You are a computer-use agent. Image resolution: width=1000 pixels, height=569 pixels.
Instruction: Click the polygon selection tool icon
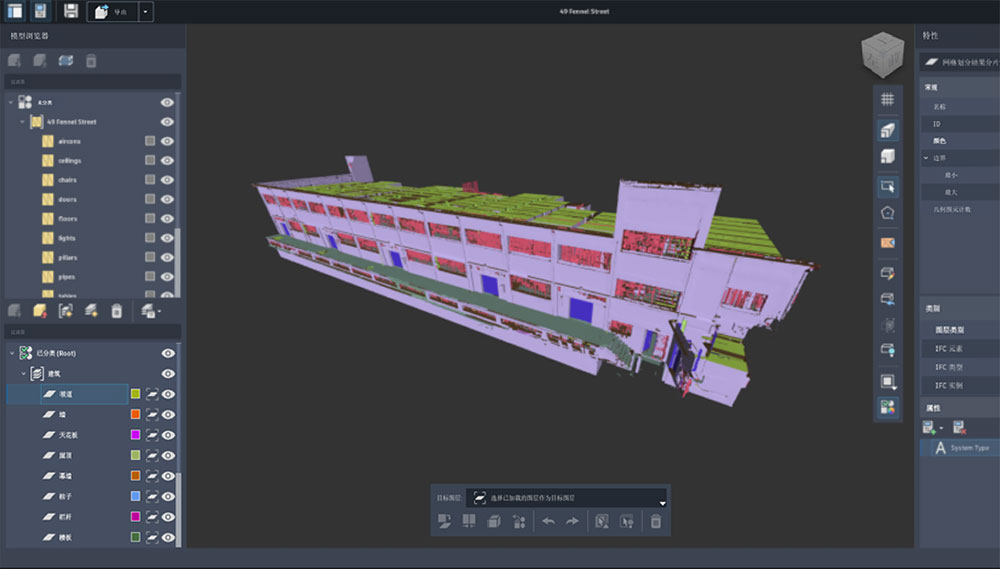(x=887, y=213)
